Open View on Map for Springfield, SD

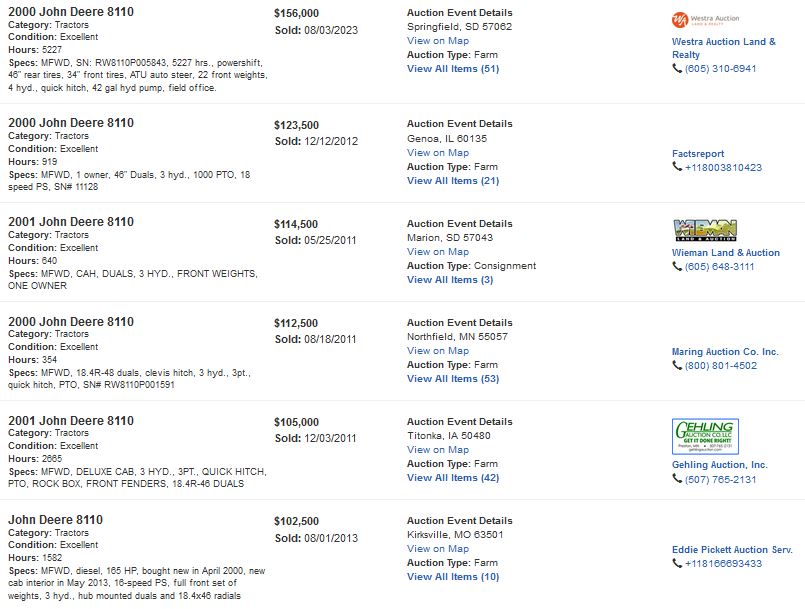(x=438, y=41)
